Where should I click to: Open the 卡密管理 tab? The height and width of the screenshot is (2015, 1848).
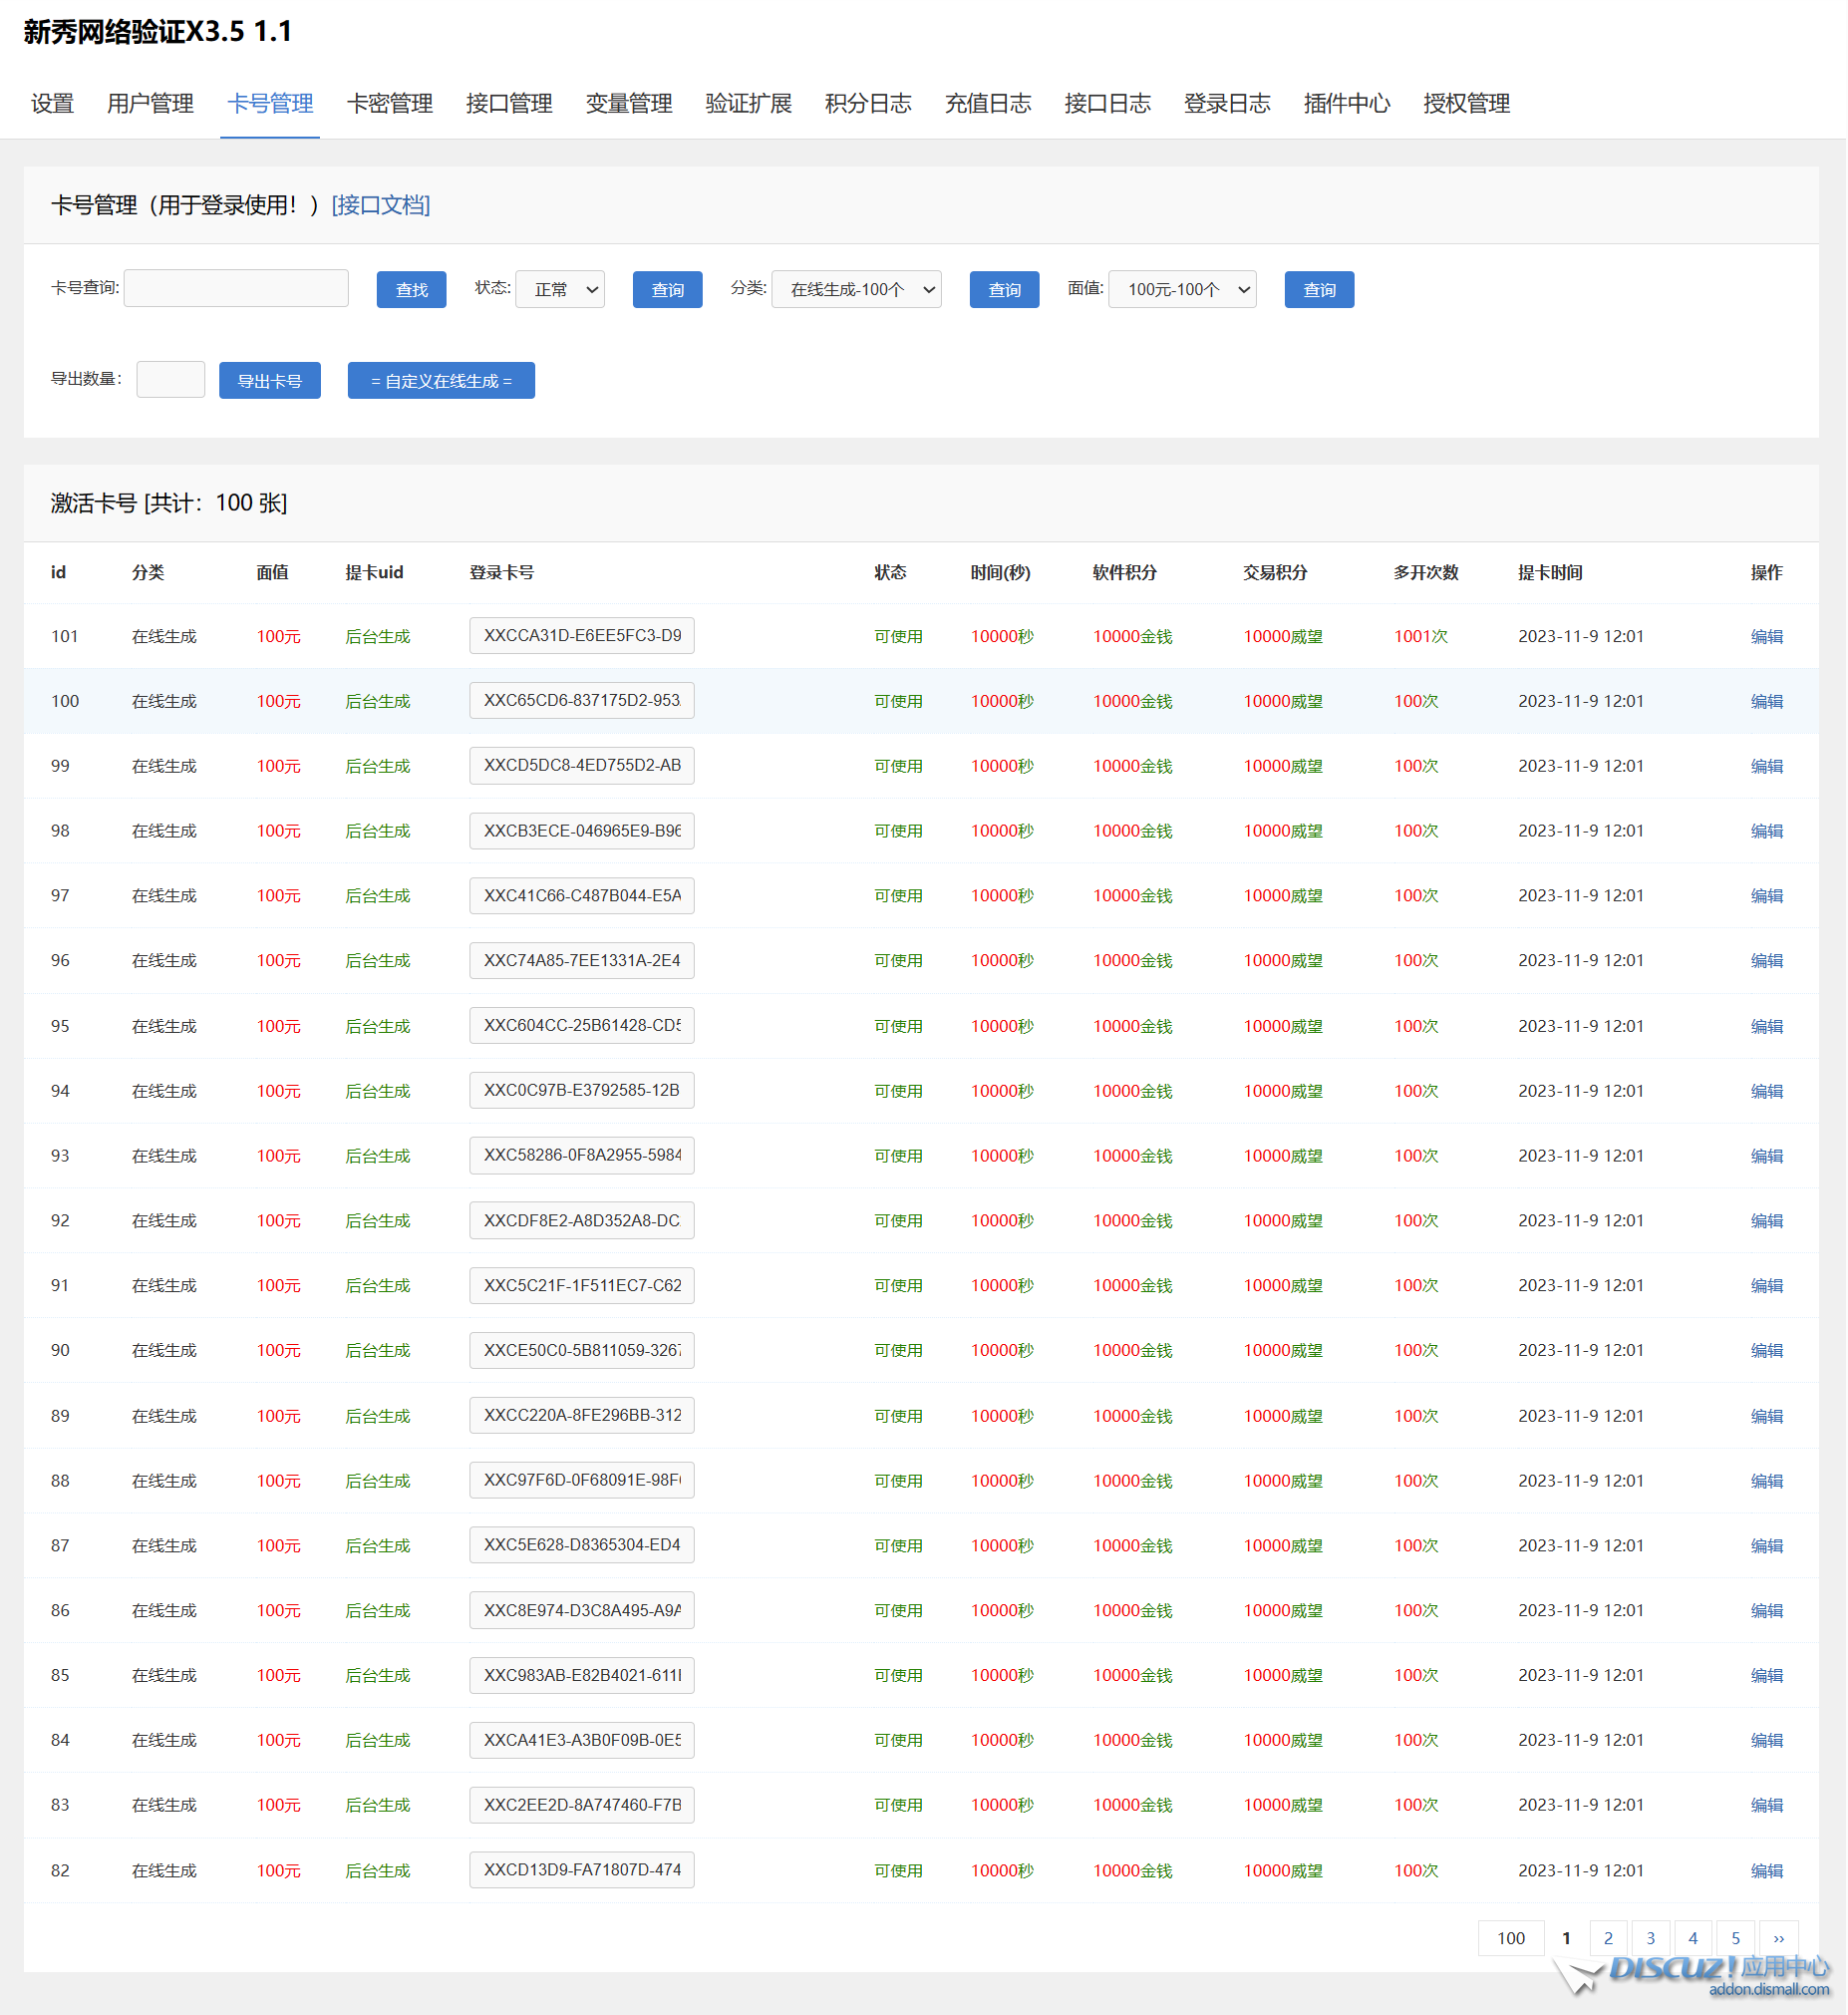(x=390, y=103)
